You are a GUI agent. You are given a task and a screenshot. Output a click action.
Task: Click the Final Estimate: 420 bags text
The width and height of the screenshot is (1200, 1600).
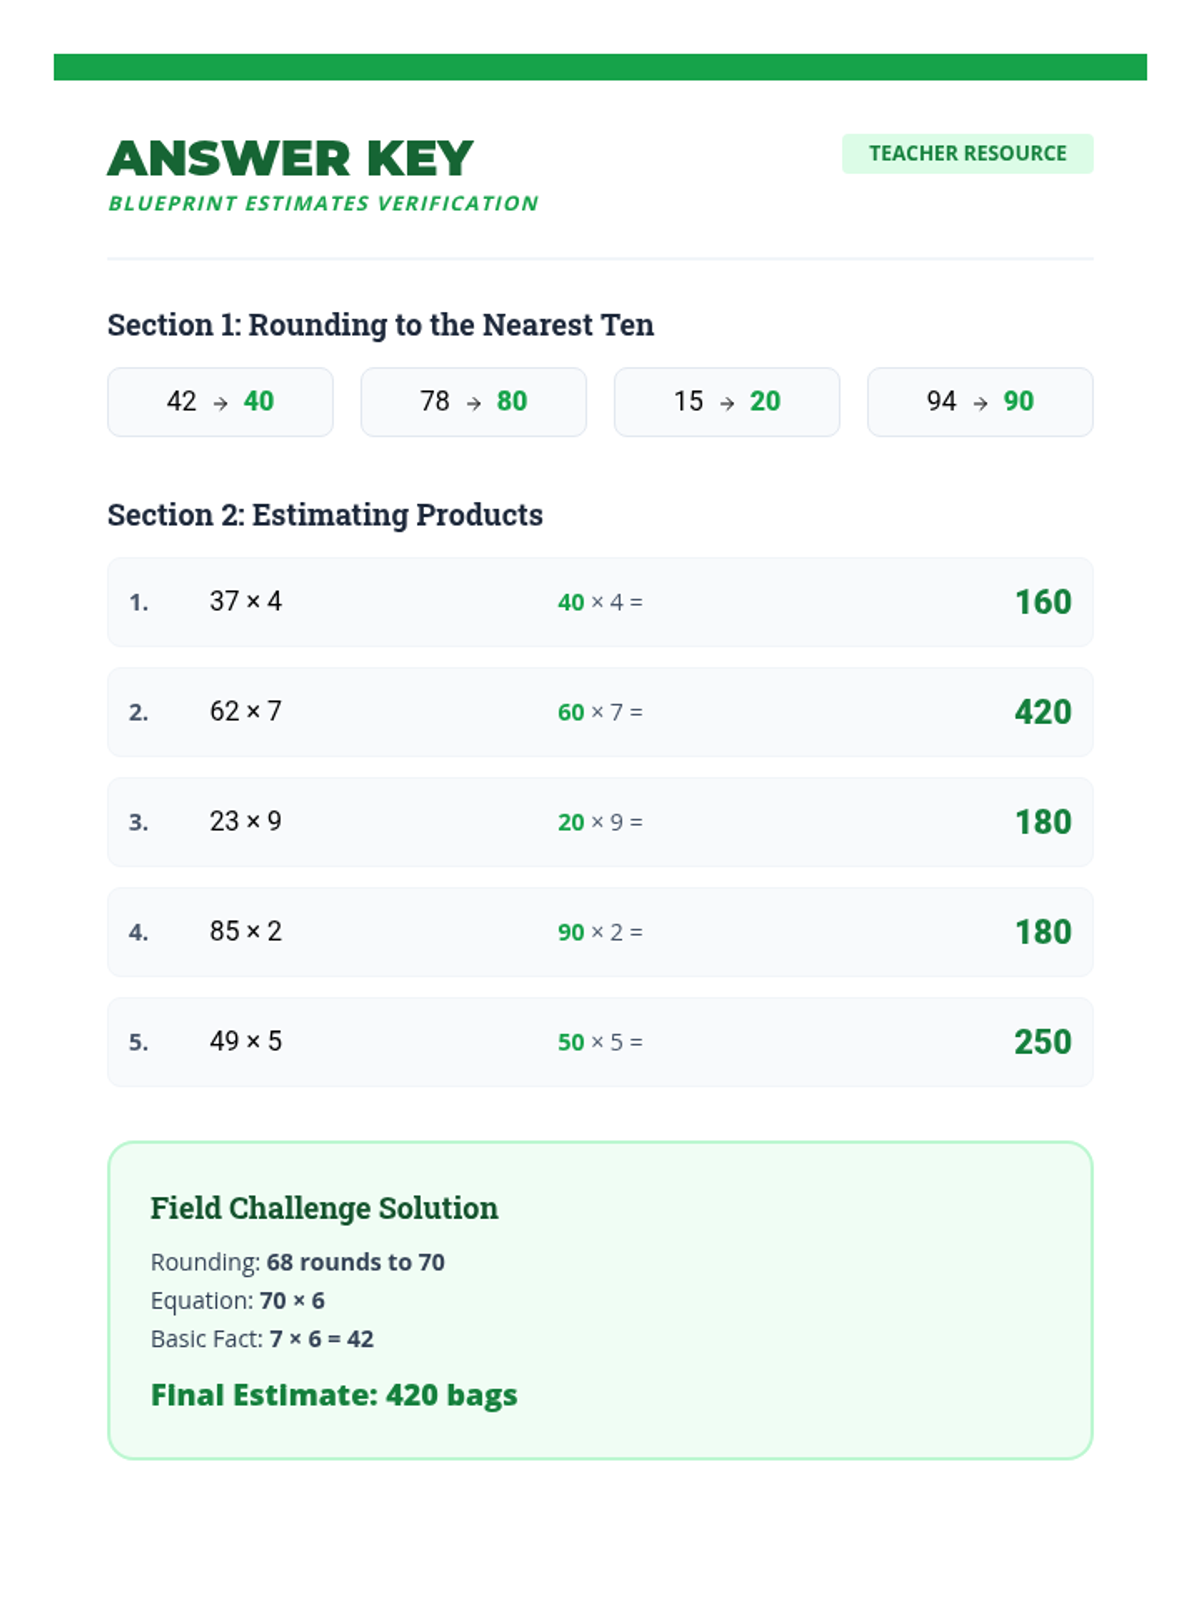pyautogui.click(x=334, y=1395)
